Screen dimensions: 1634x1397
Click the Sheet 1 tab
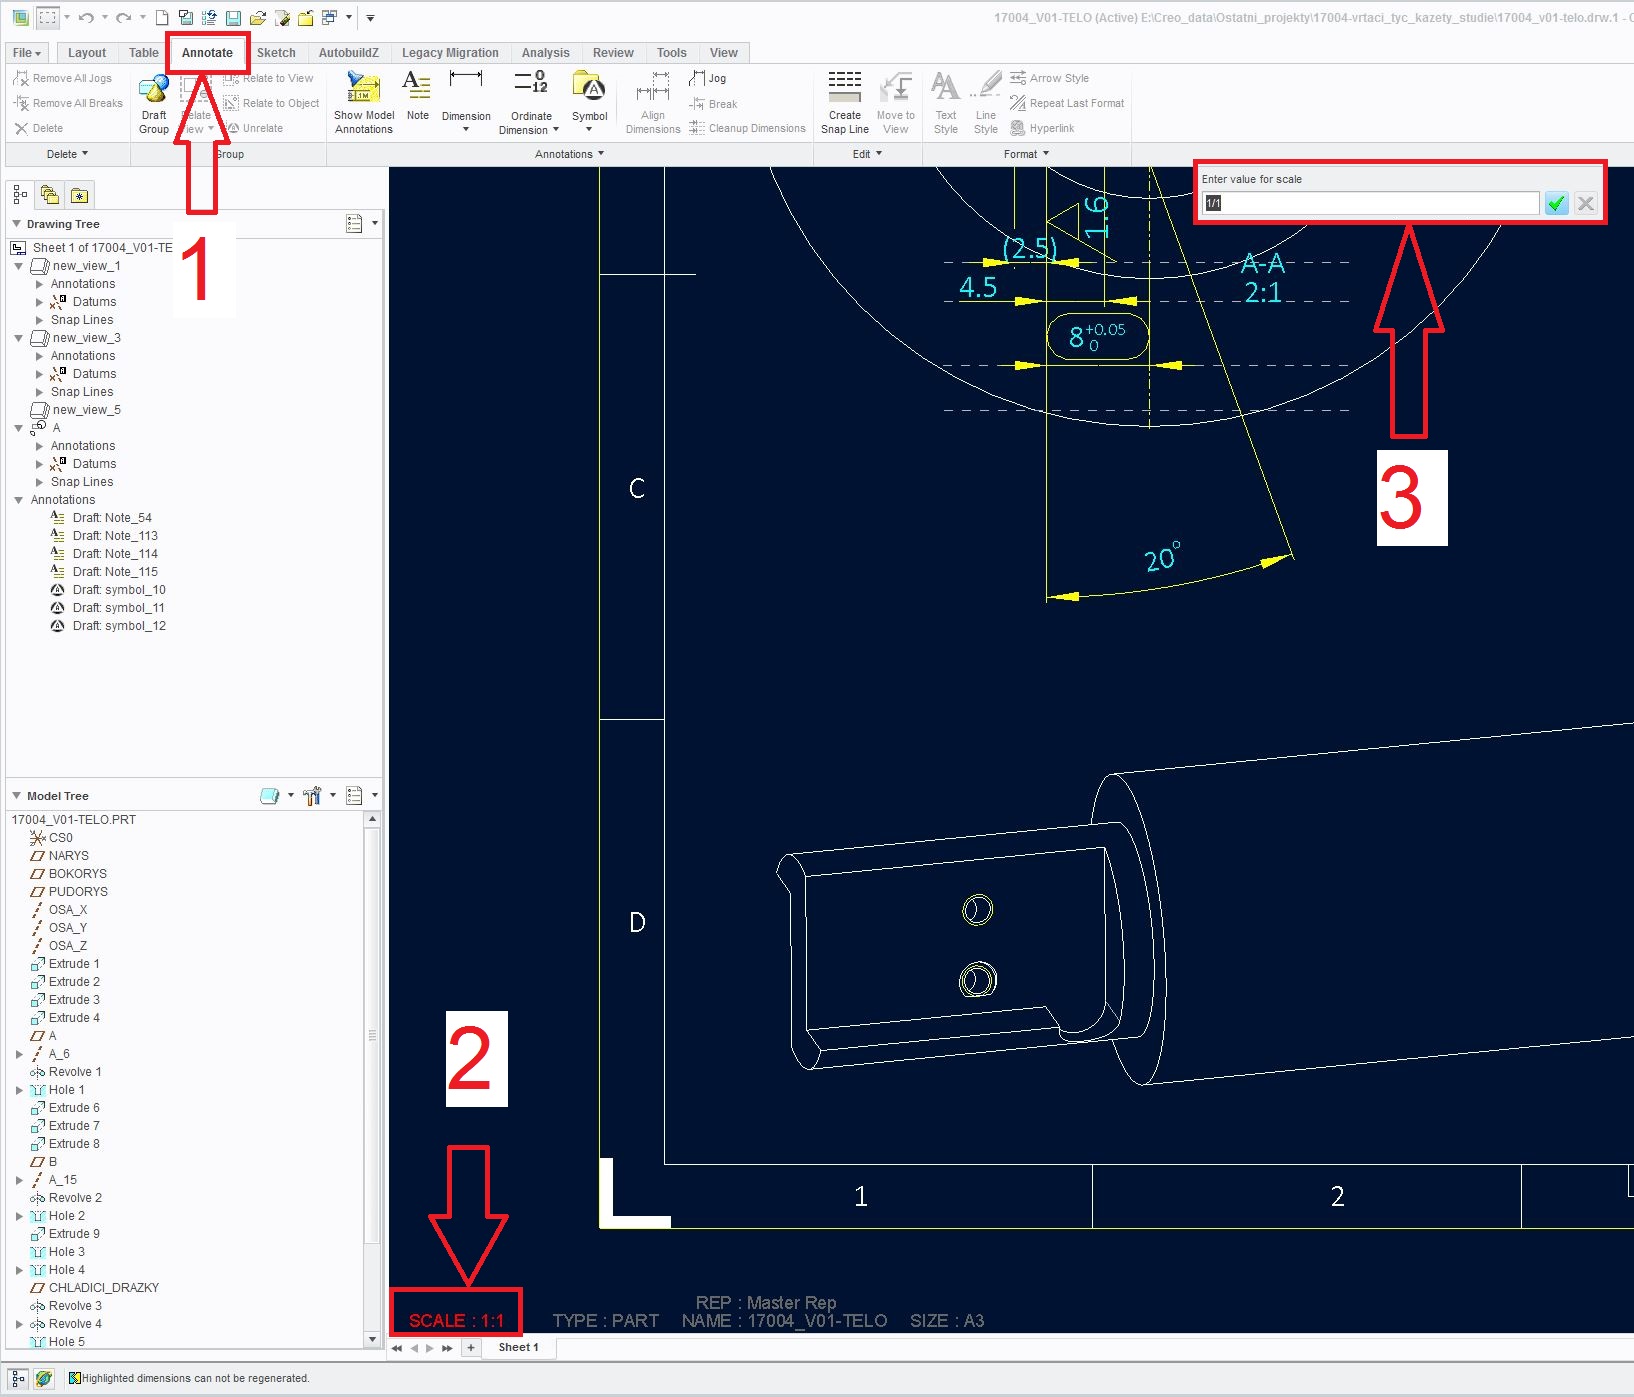point(518,1347)
